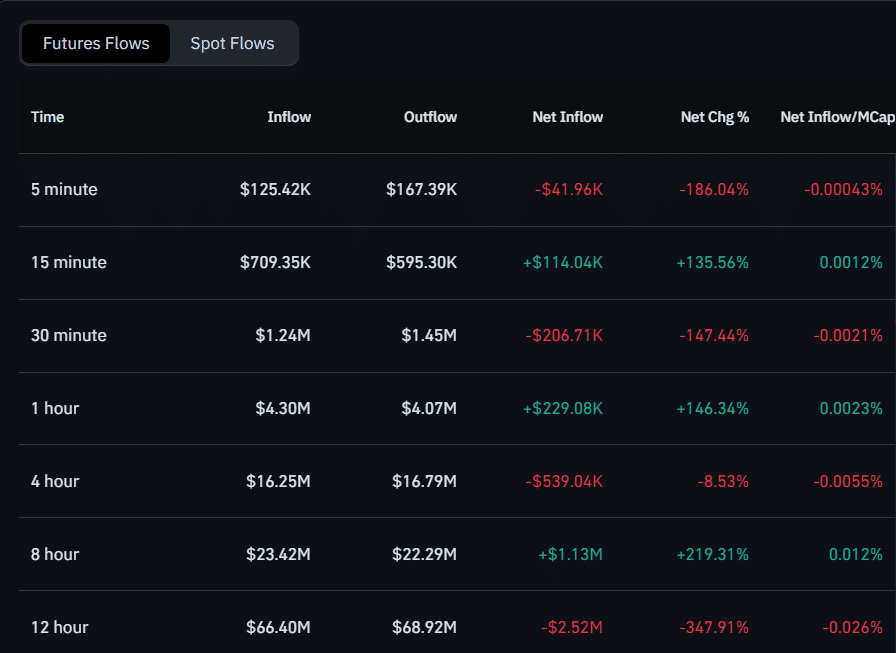Screen dimensions: 896x653
Task: Select the 1 hour row label
Action: (x=55, y=408)
